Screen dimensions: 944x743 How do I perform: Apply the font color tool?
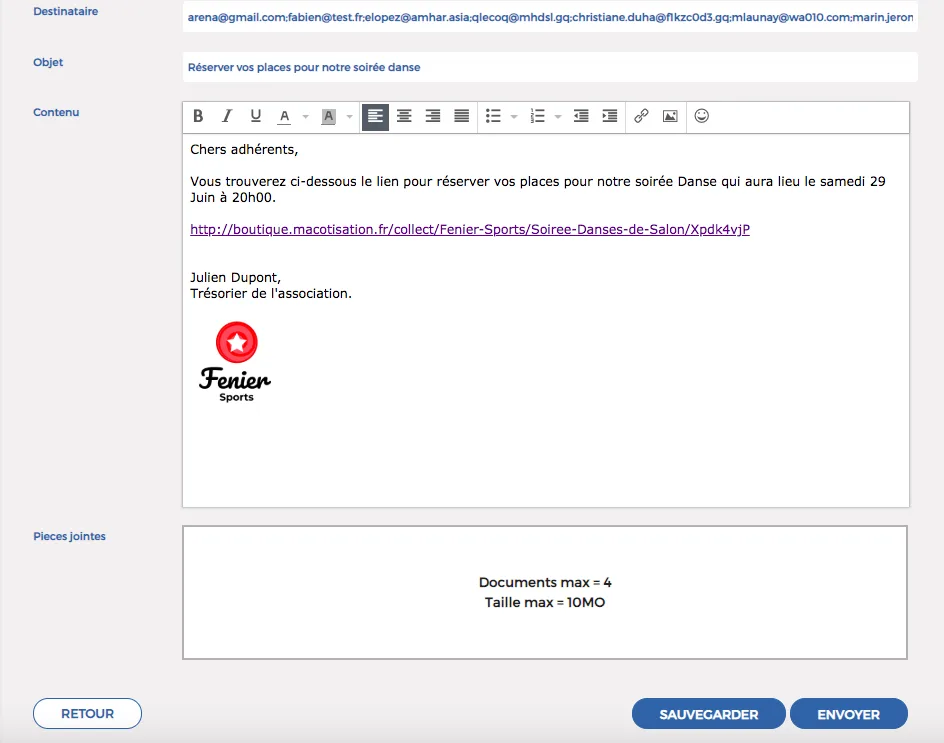(285, 116)
